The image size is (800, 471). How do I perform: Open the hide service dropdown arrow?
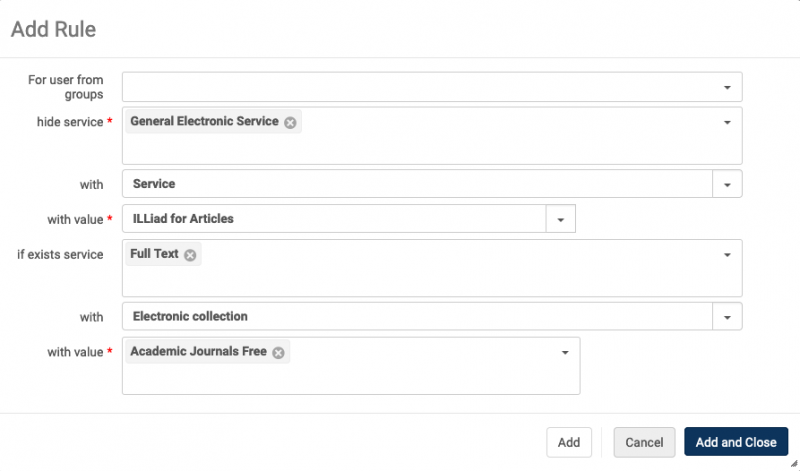[x=727, y=122]
